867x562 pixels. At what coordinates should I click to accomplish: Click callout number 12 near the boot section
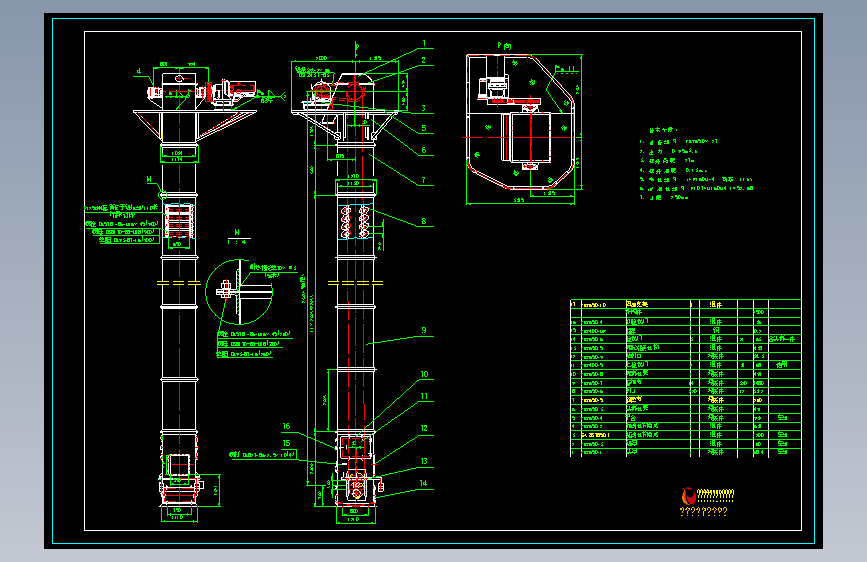(425, 428)
